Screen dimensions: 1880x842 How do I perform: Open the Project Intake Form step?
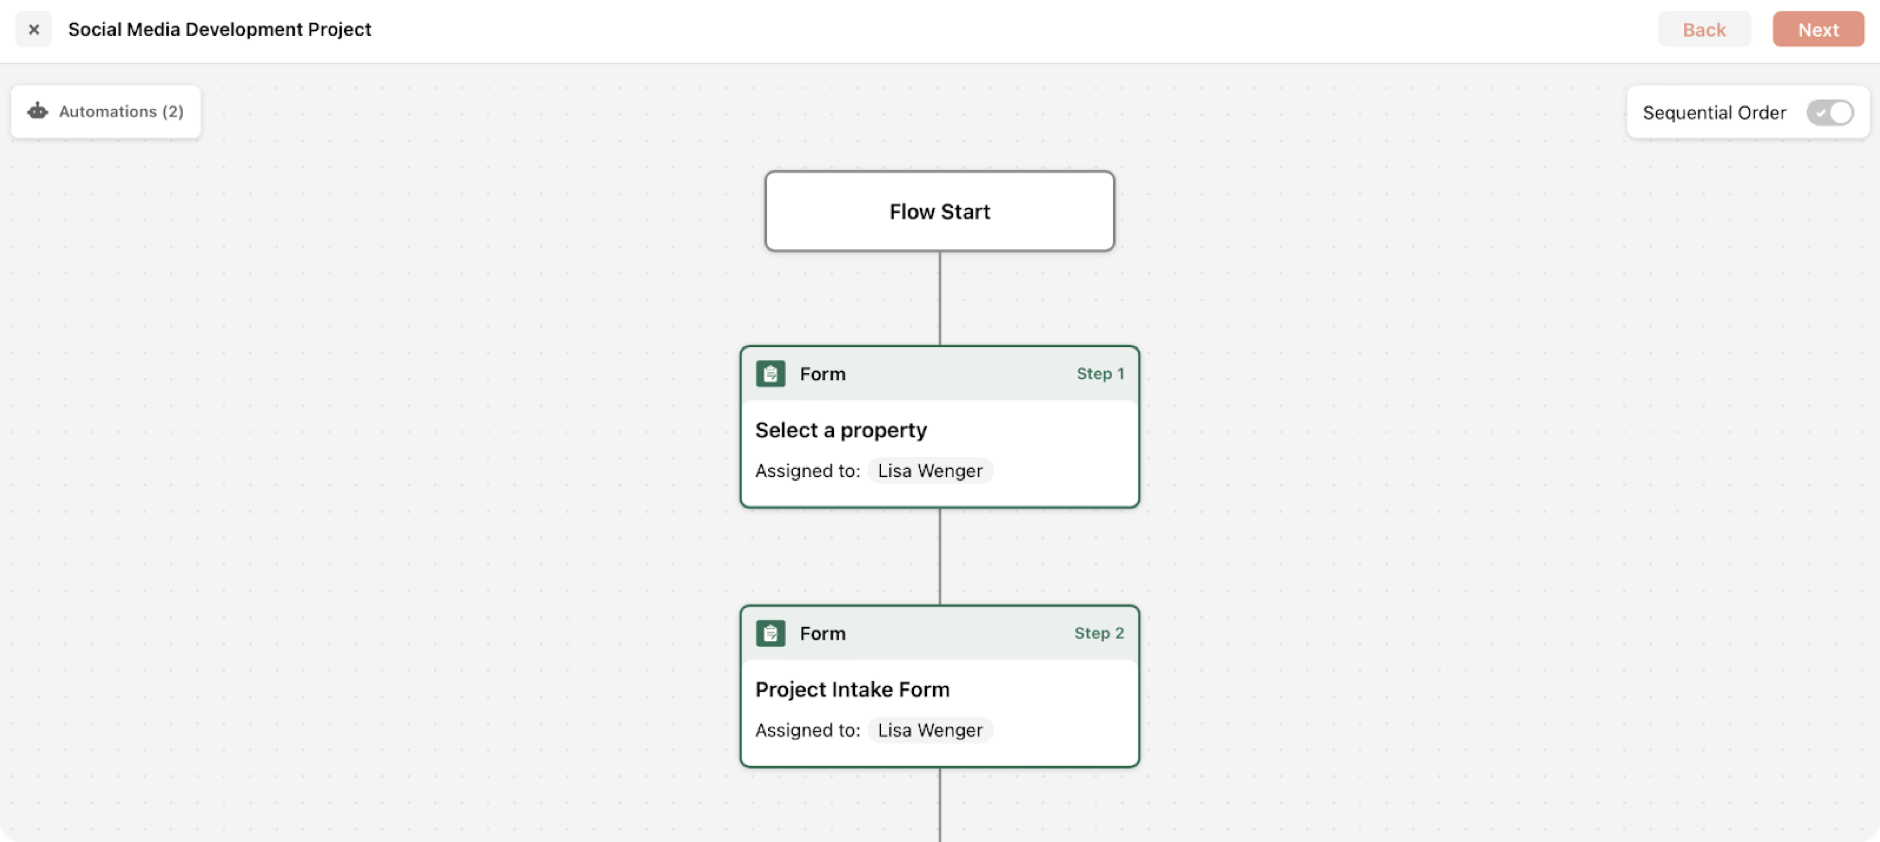pos(940,687)
